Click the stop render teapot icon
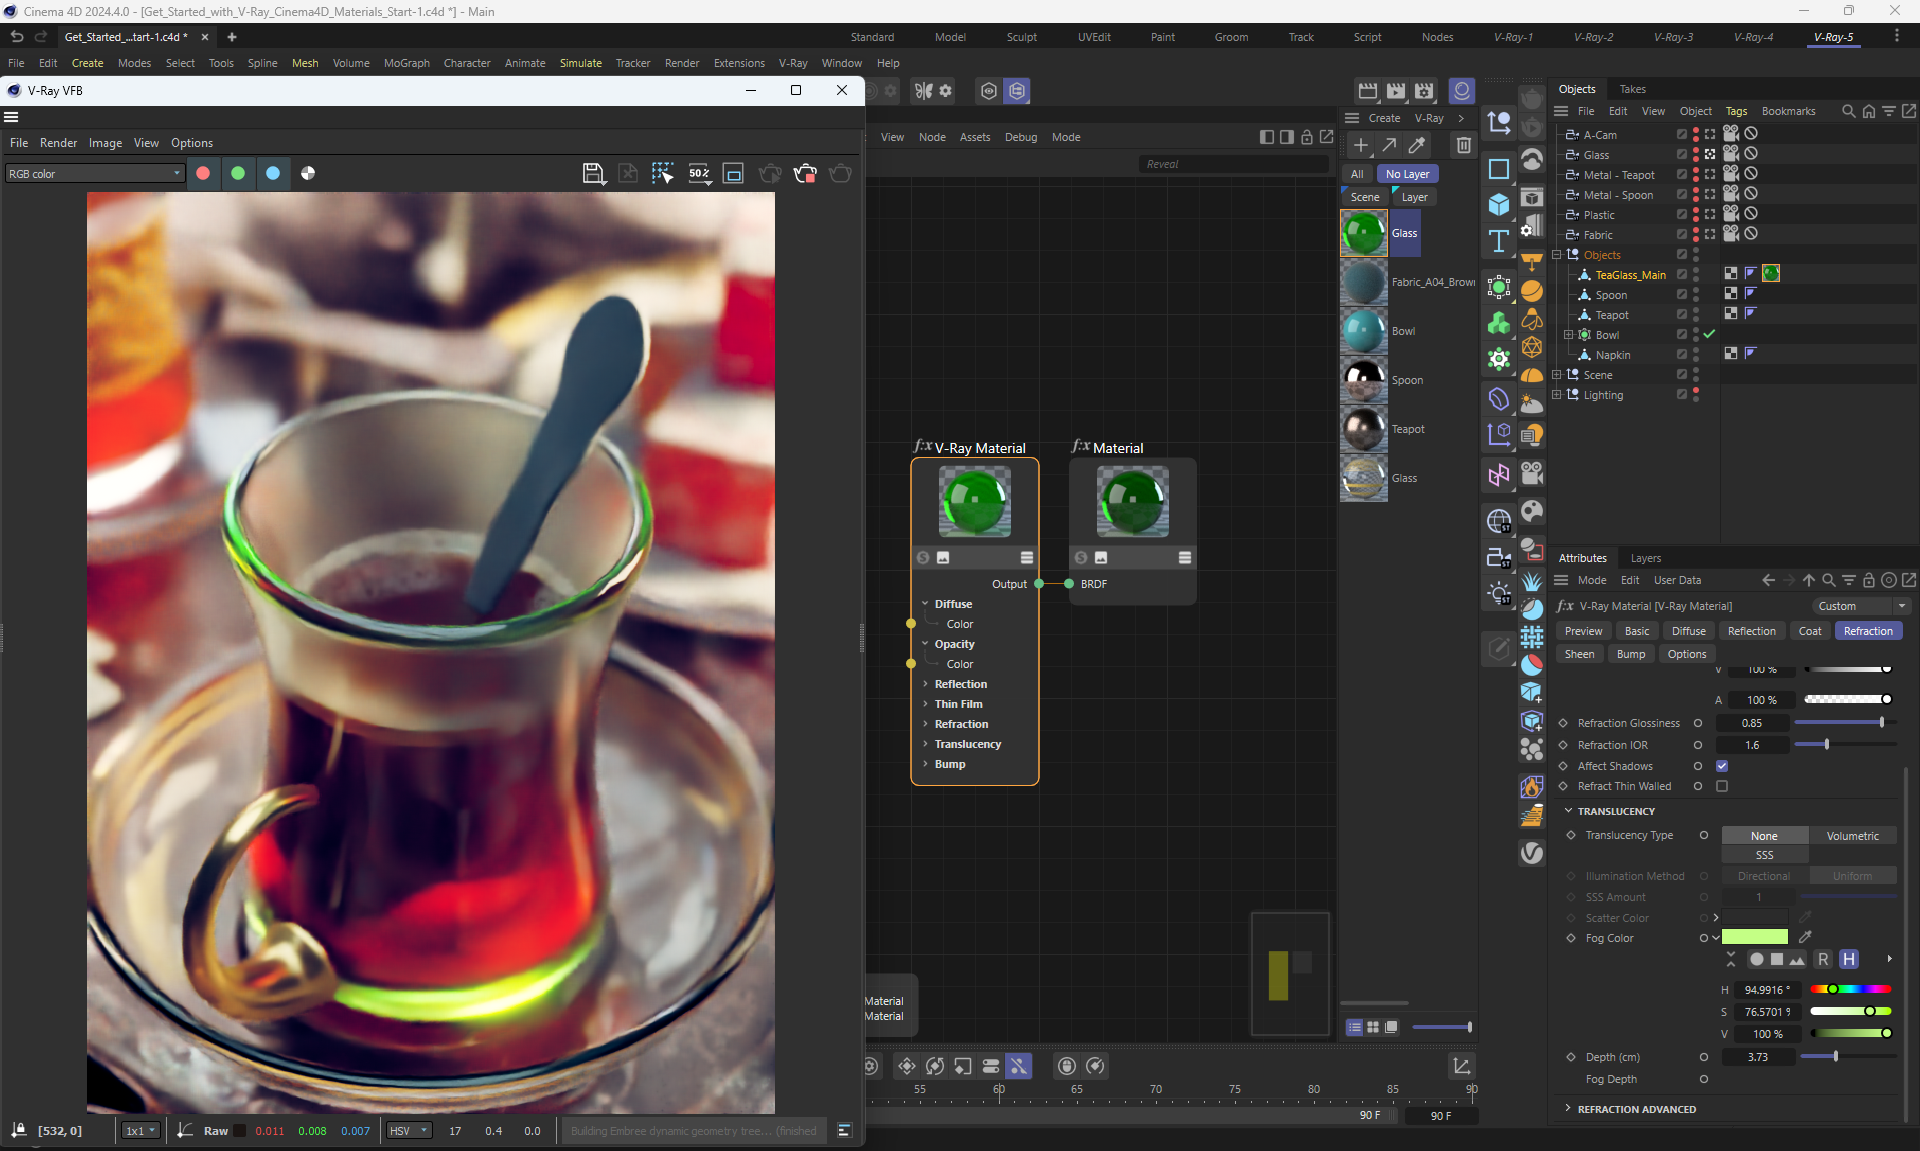This screenshot has height=1151, width=1920. pyautogui.click(x=805, y=173)
